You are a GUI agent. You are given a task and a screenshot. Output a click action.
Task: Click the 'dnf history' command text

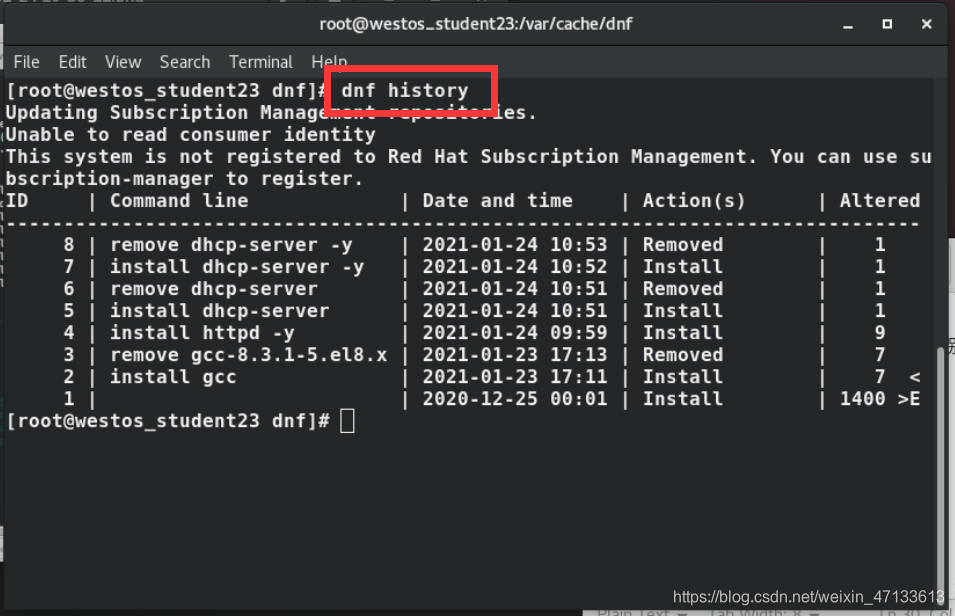coord(404,91)
